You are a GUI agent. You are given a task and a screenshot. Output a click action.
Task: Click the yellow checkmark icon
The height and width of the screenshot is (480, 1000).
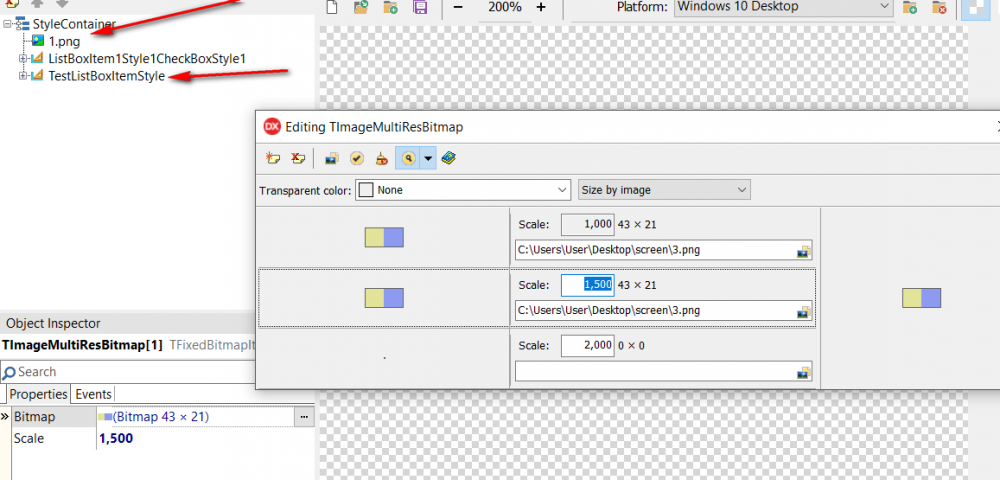tap(357, 158)
